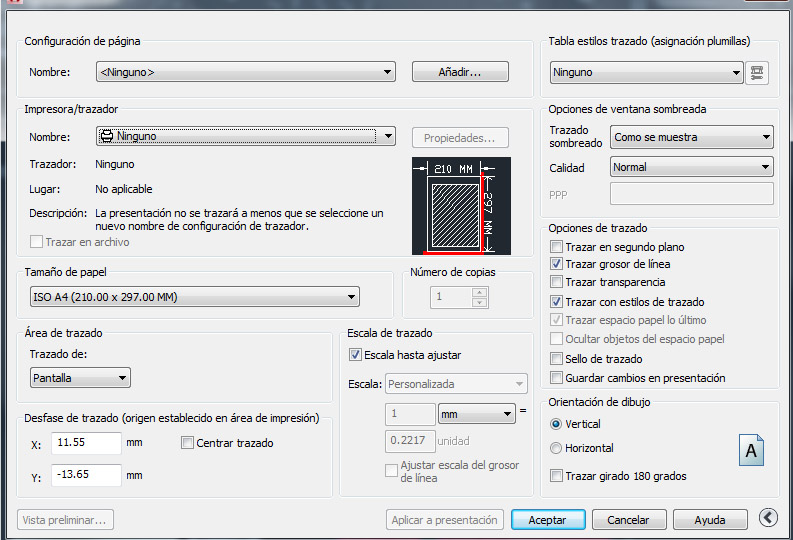Screen dimensions: 793x540
Task: Uncheck Trazar grosor de línea
Action: (x=556, y=264)
